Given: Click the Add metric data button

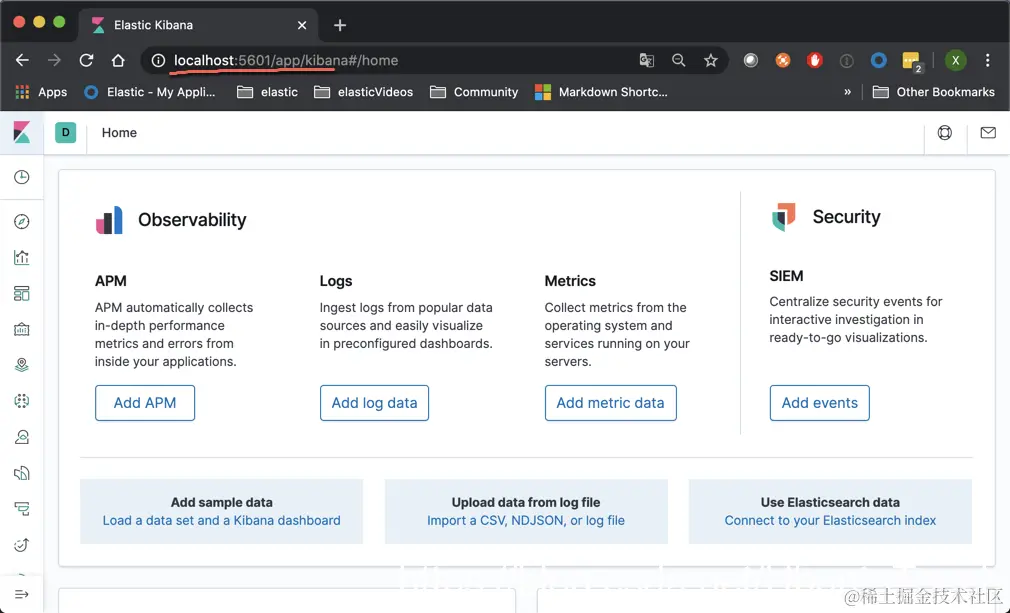Looking at the screenshot, I should [x=611, y=403].
